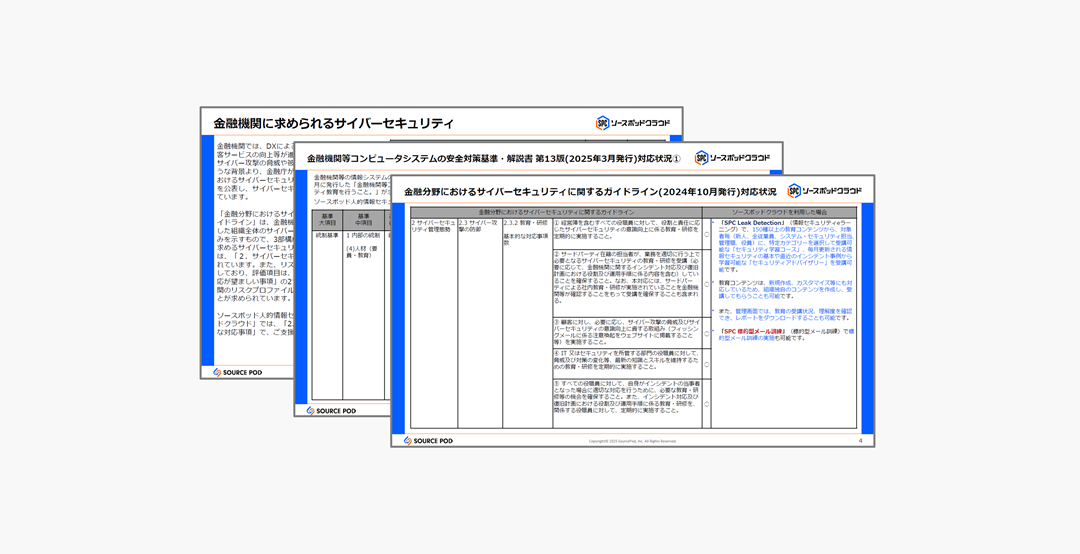Click the front slide title 金融分野におけるサイバーセキュリティに関するガイドライン
The height and width of the screenshot is (554, 1080).
pos(530,192)
